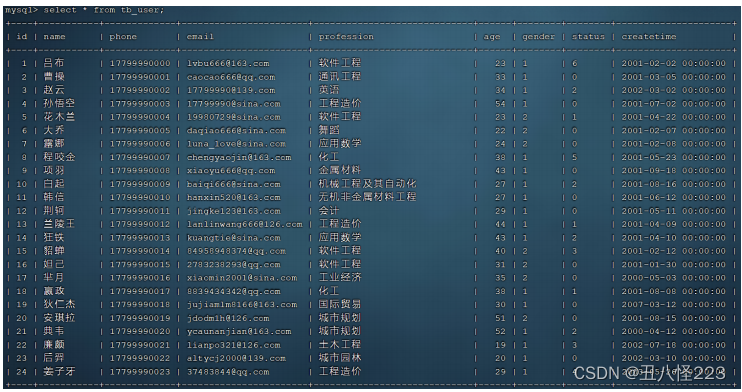Click the profession 金属材料
The height and width of the screenshot is (392, 742).
click(x=340, y=170)
